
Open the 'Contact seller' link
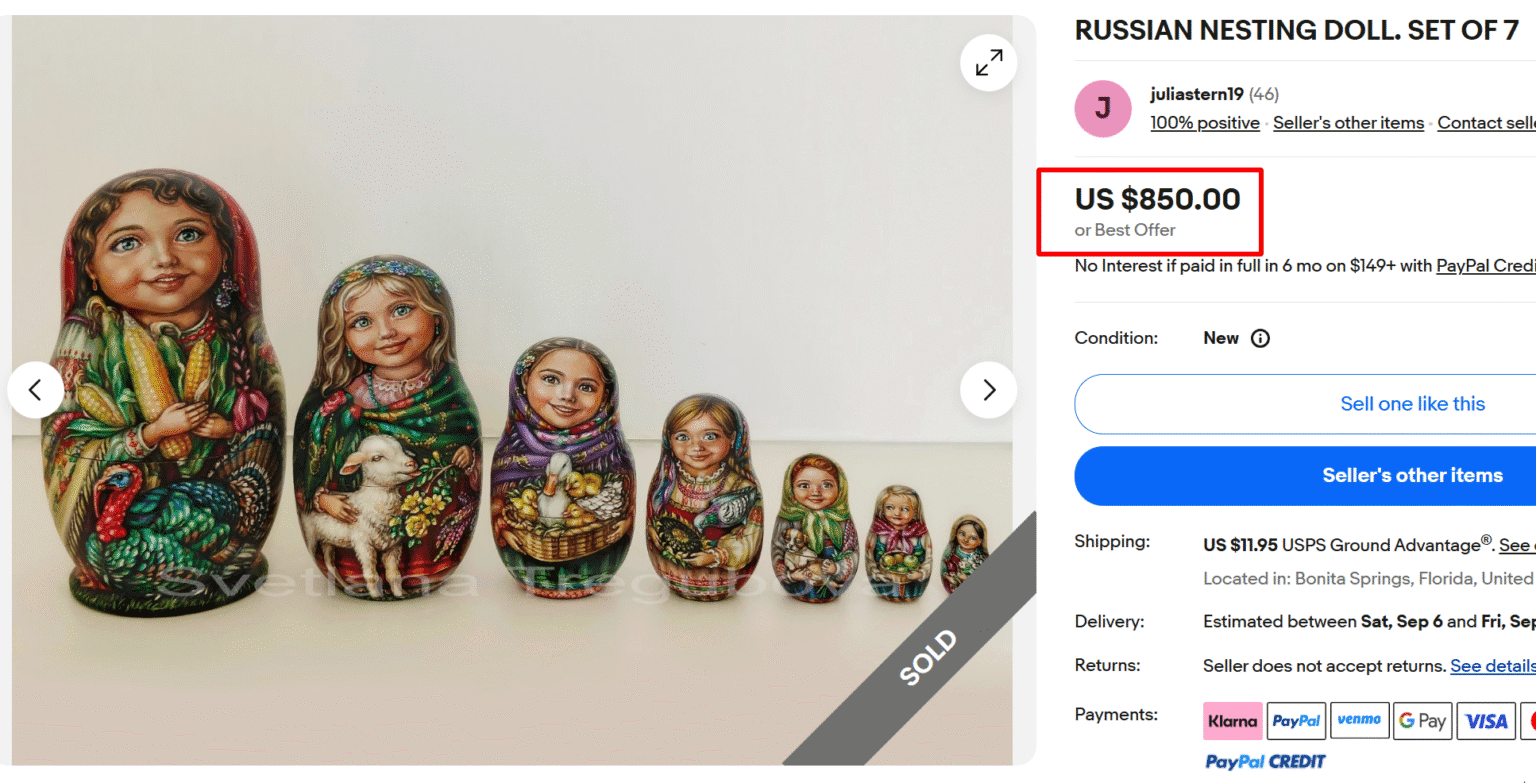pyautogui.click(x=1487, y=122)
